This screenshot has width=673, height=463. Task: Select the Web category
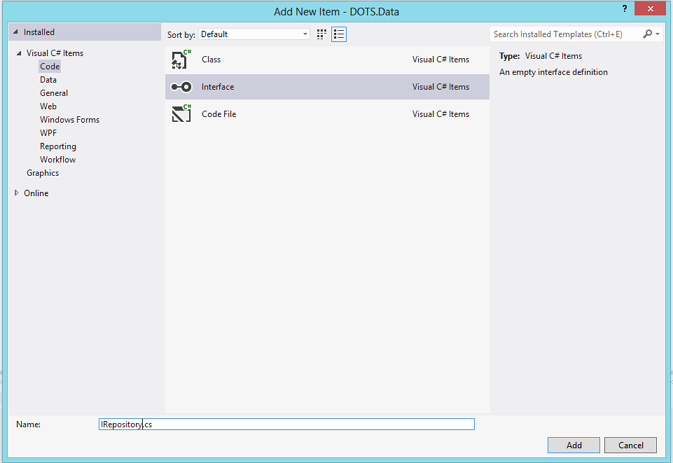(x=48, y=106)
